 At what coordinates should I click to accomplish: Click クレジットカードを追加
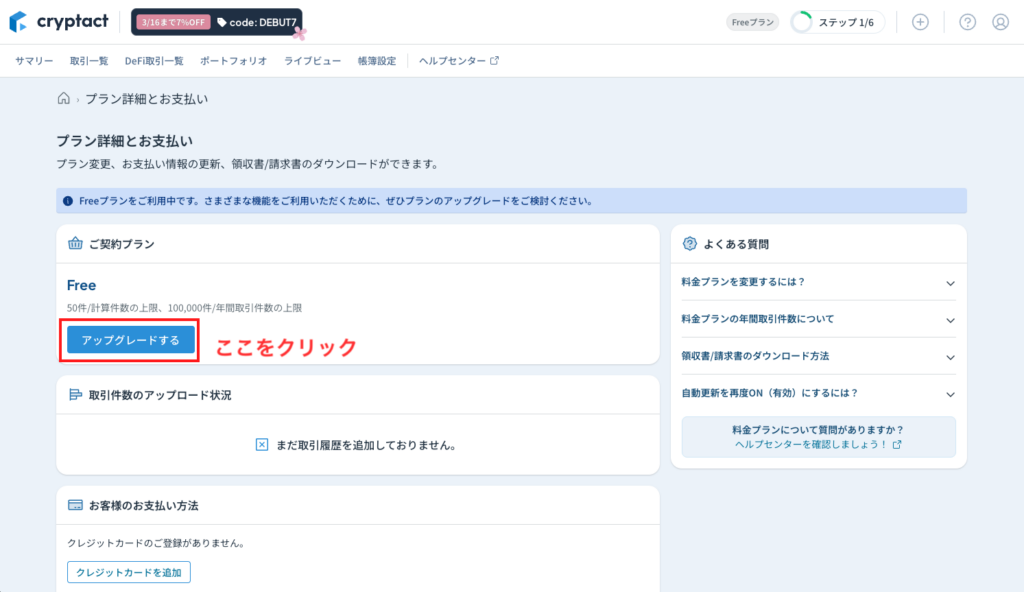click(x=129, y=571)
